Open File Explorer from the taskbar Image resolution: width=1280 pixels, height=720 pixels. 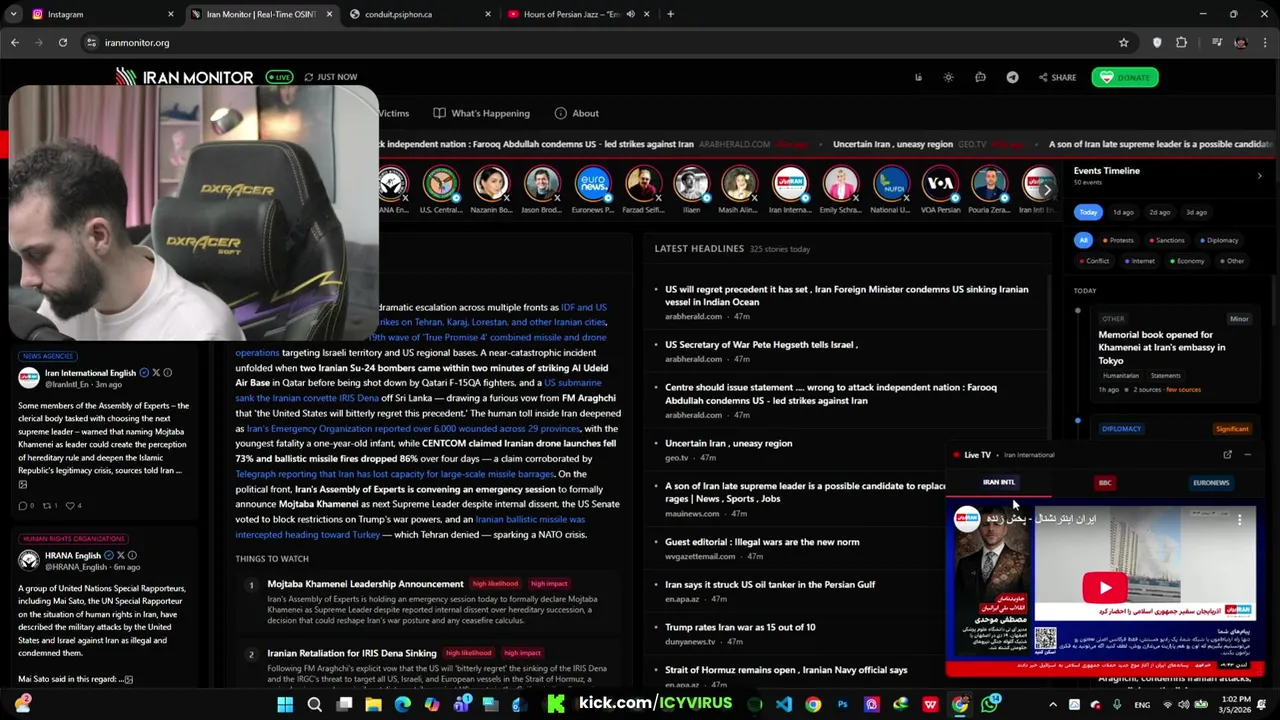pos(373,705)
